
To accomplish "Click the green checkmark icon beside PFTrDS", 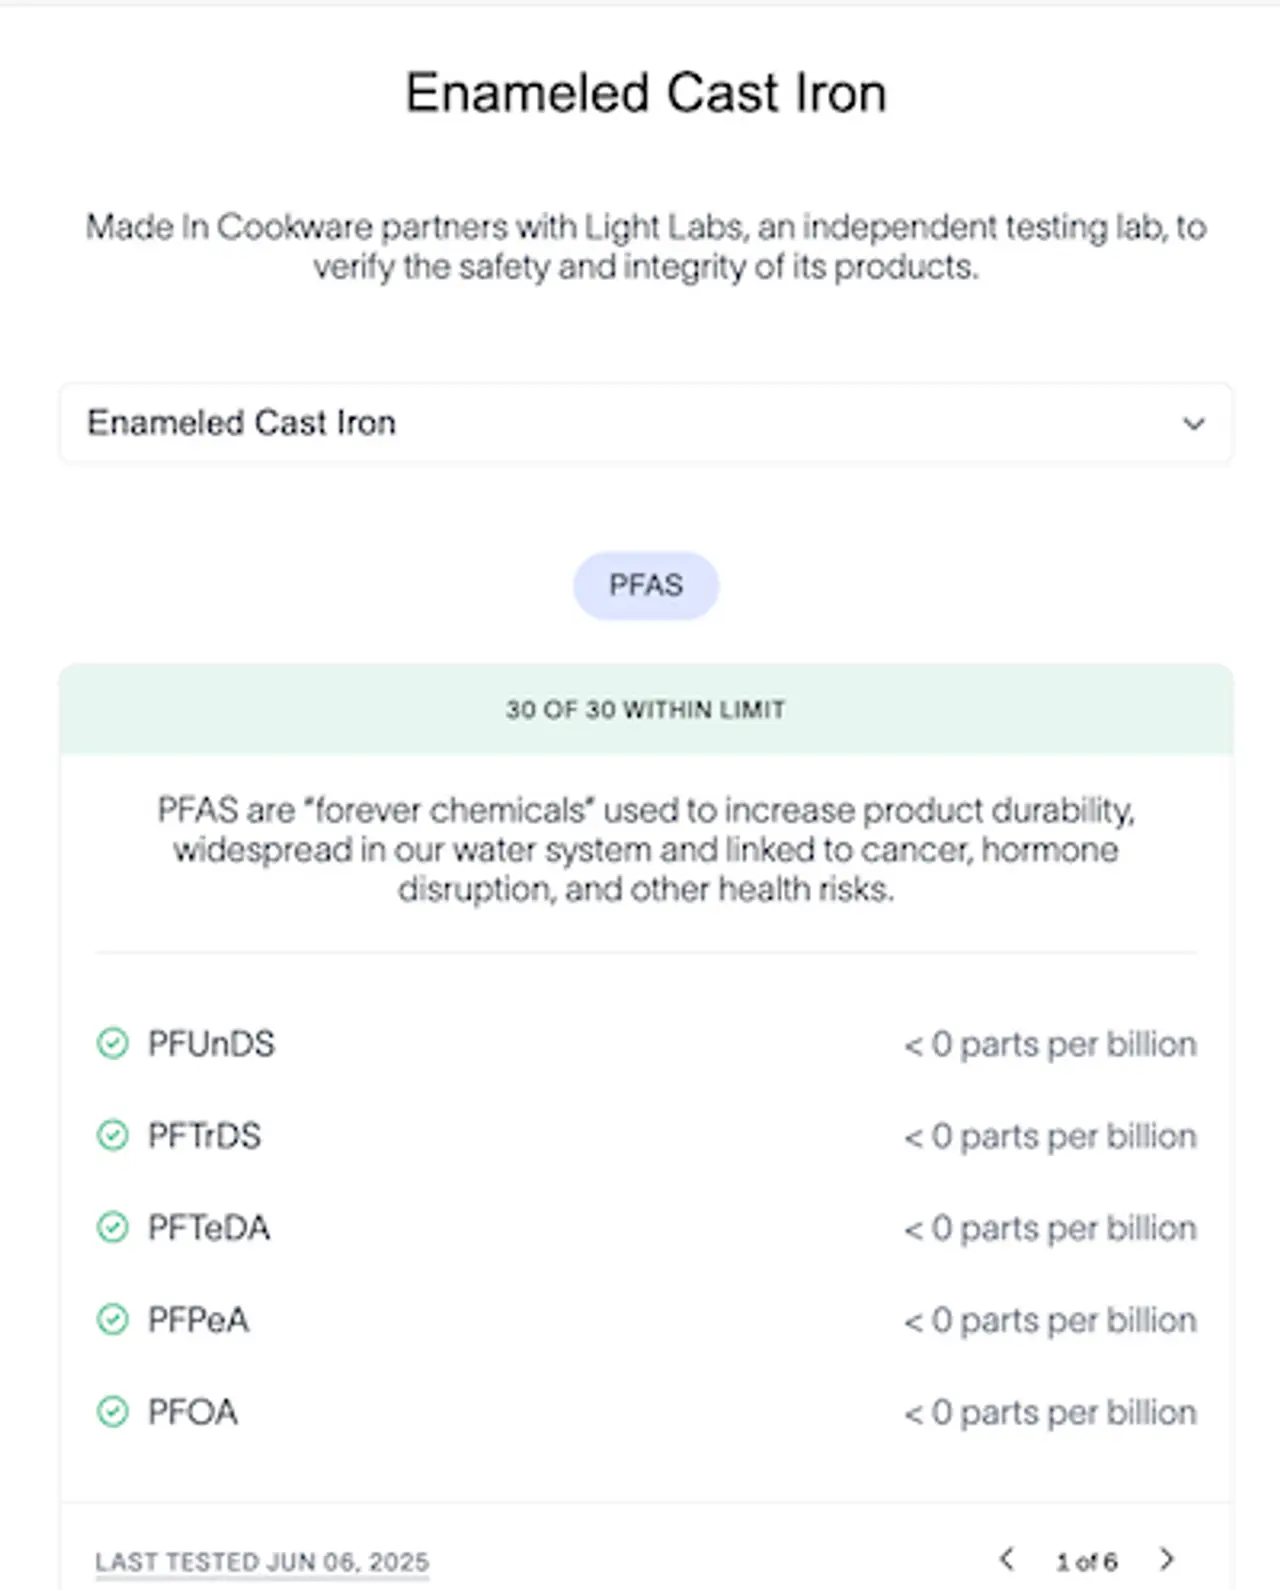I will click(x=112, y=1135).
